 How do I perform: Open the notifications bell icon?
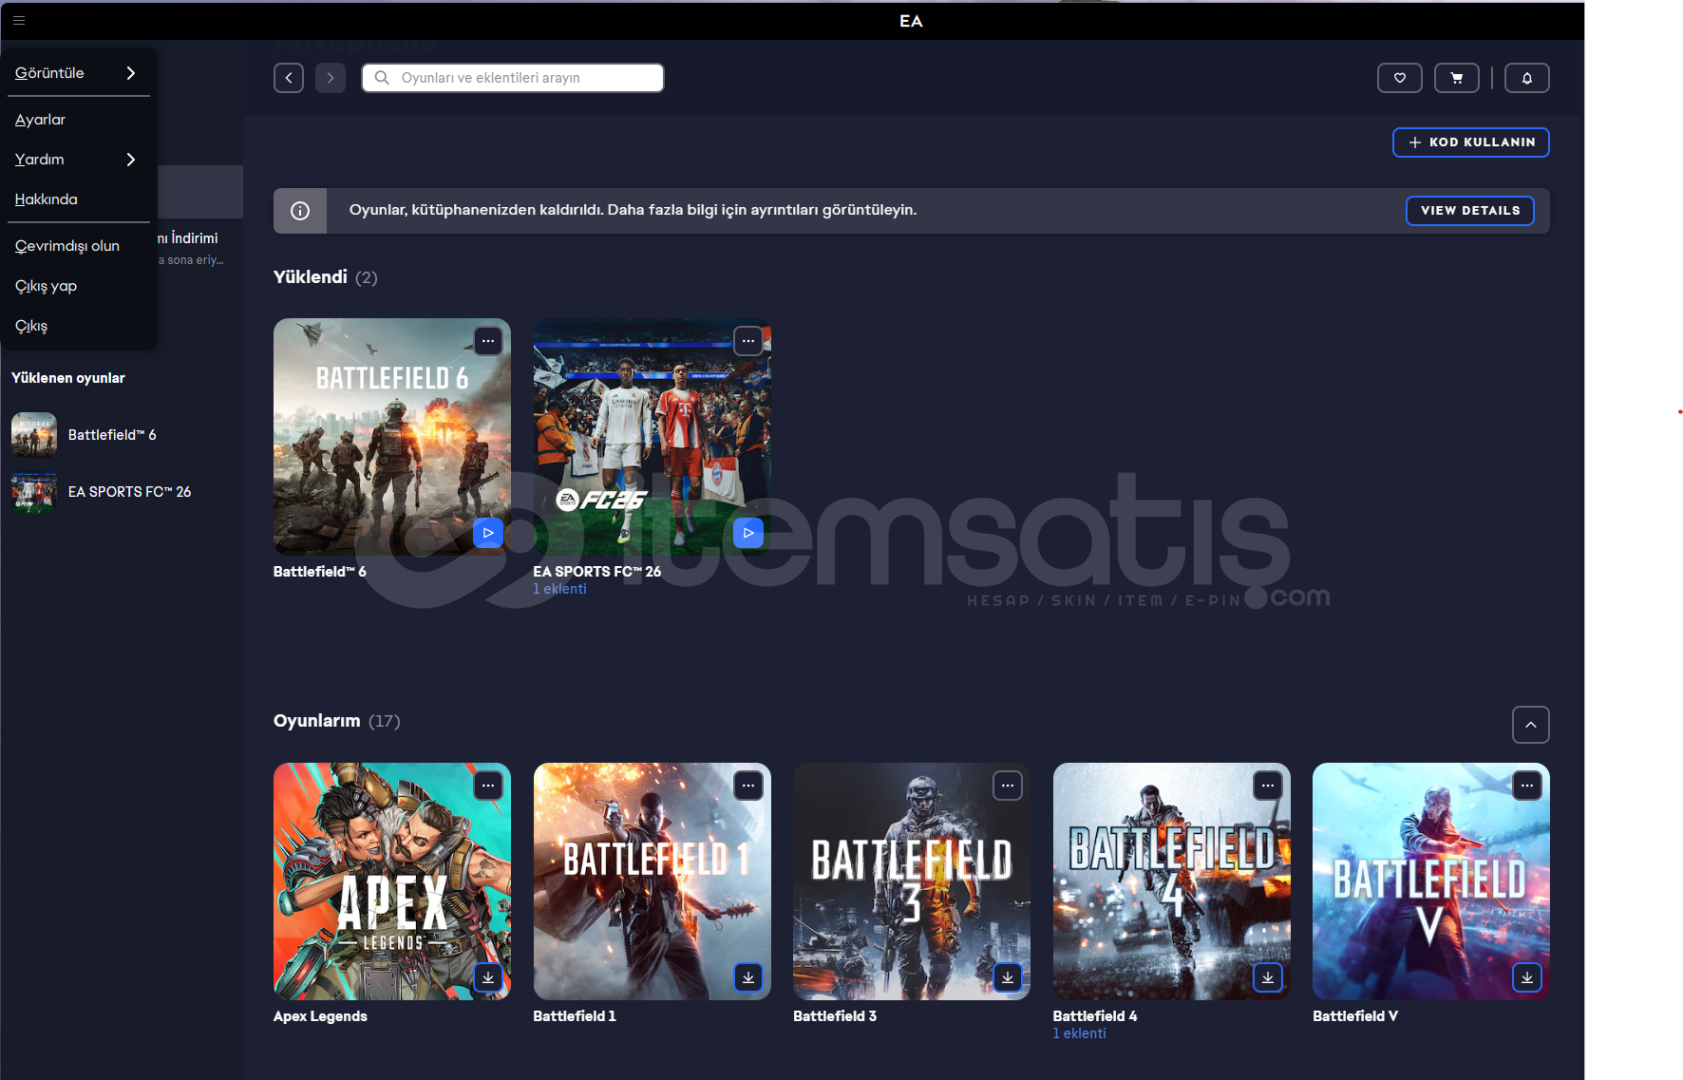tap(1527, 78)
